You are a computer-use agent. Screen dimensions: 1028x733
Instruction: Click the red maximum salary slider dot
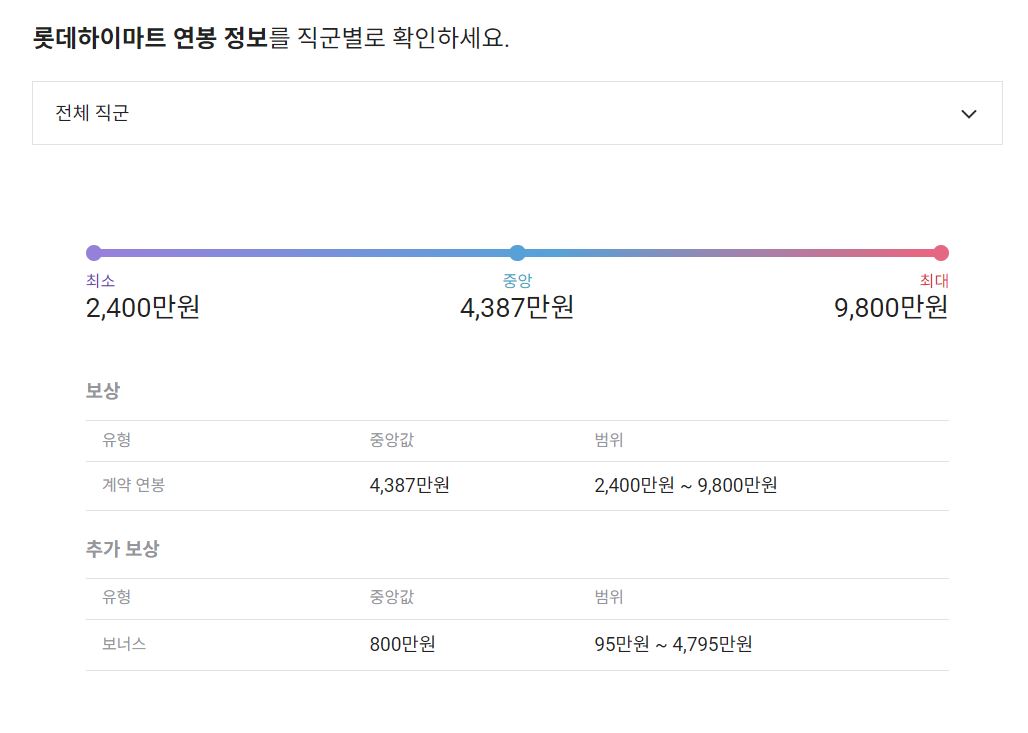(941, 252)
